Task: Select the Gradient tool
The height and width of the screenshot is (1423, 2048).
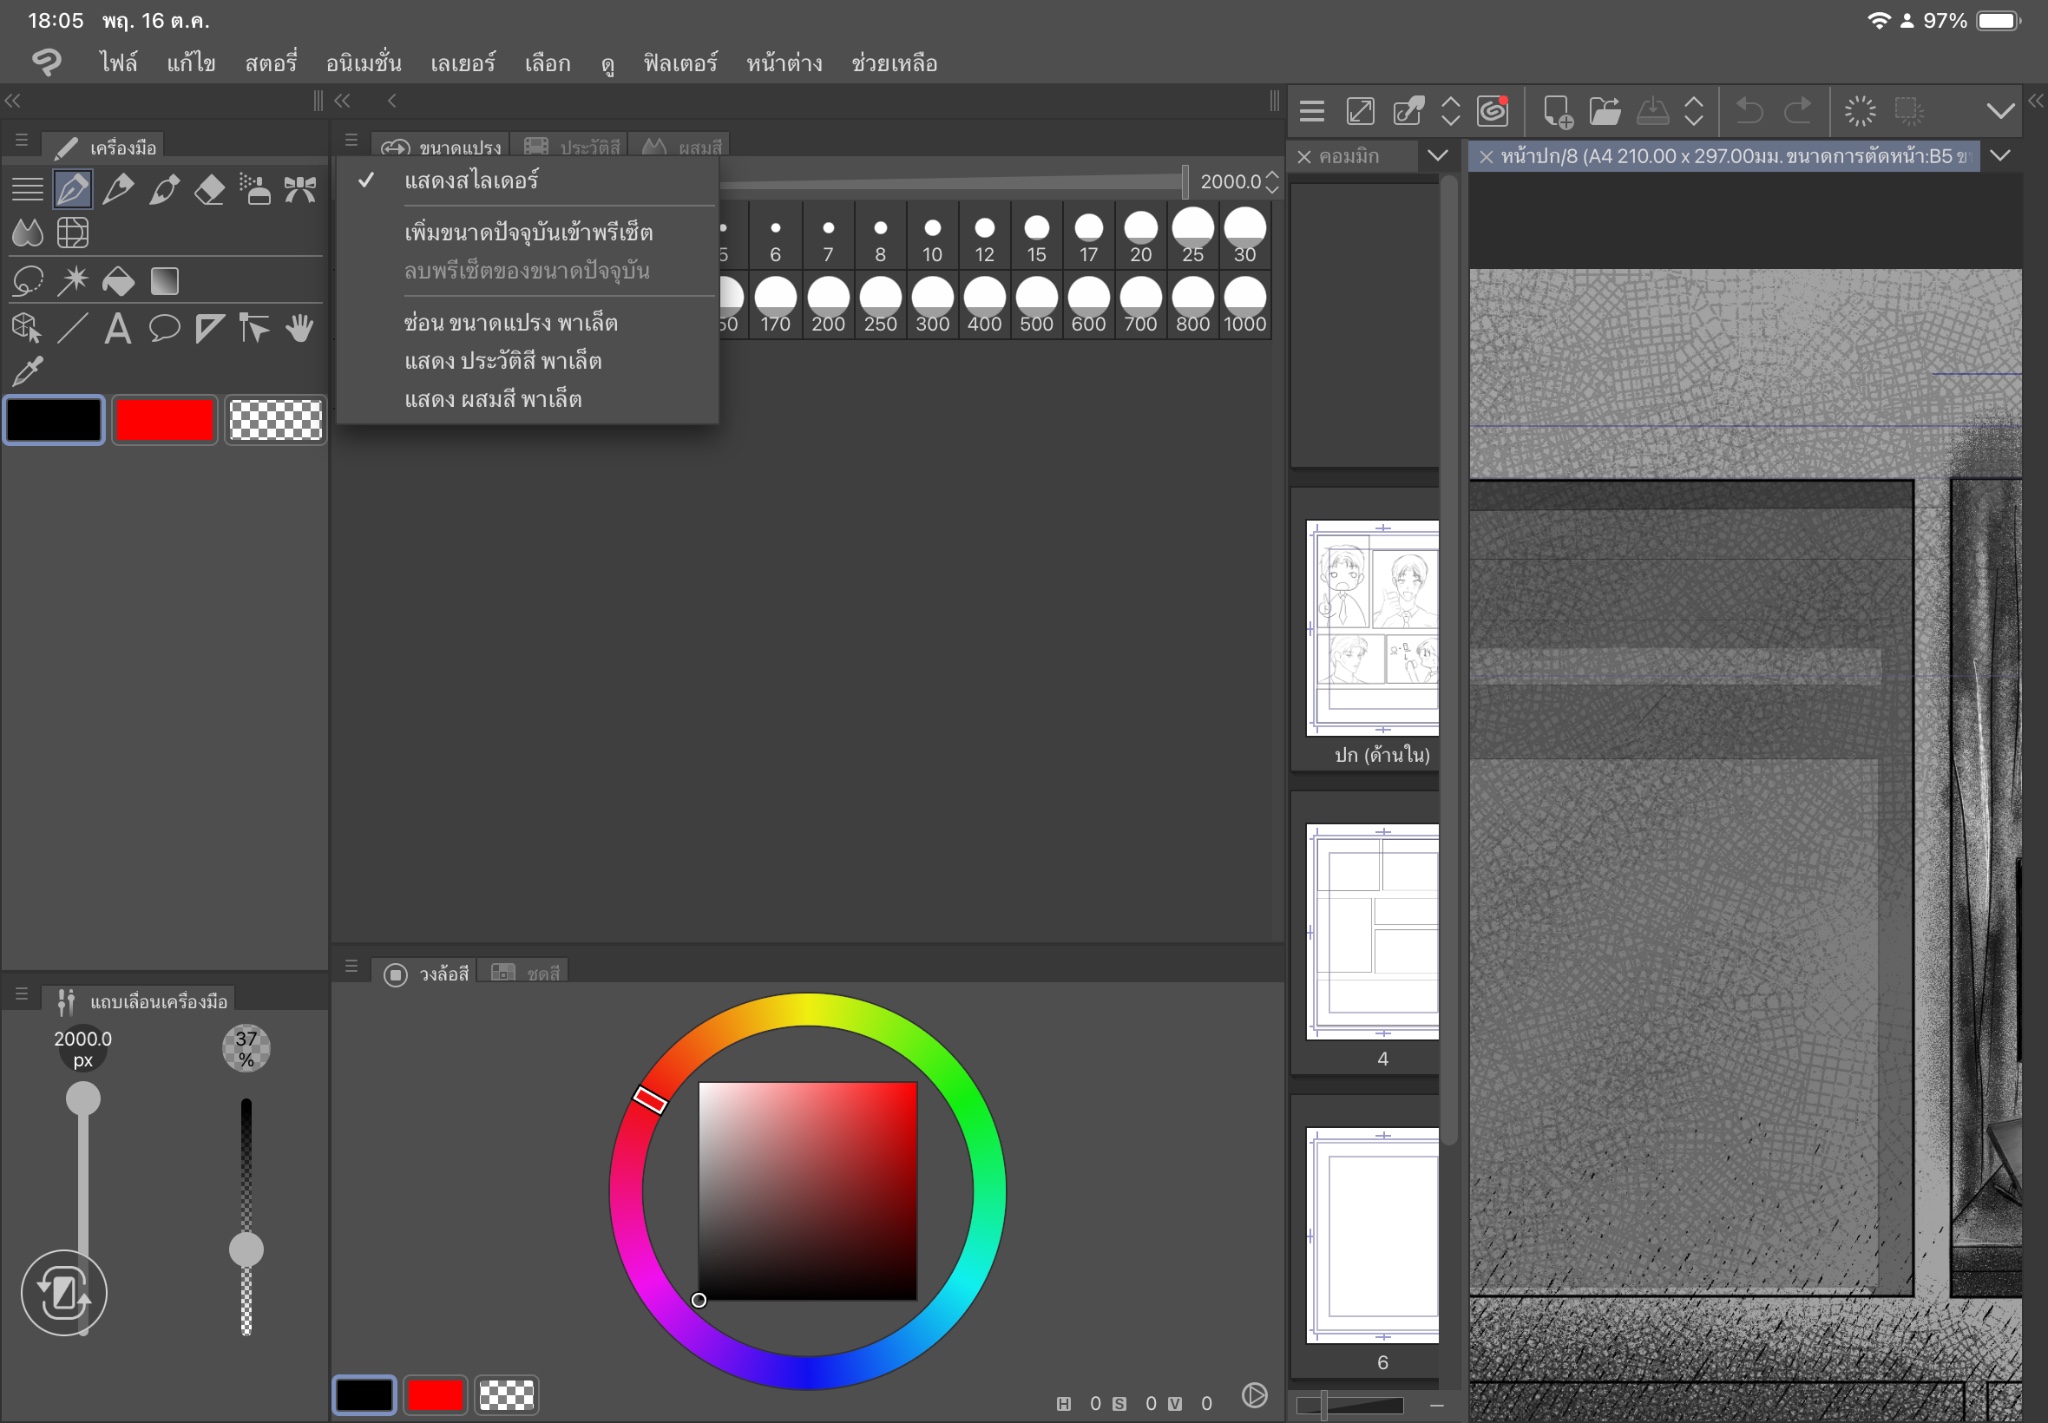Action: coord(164,282)
